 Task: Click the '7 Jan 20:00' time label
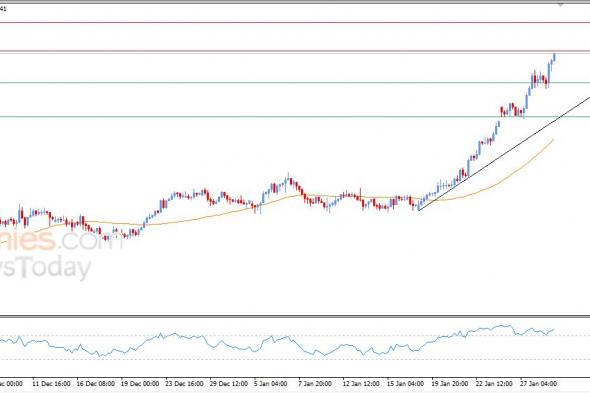315,384
